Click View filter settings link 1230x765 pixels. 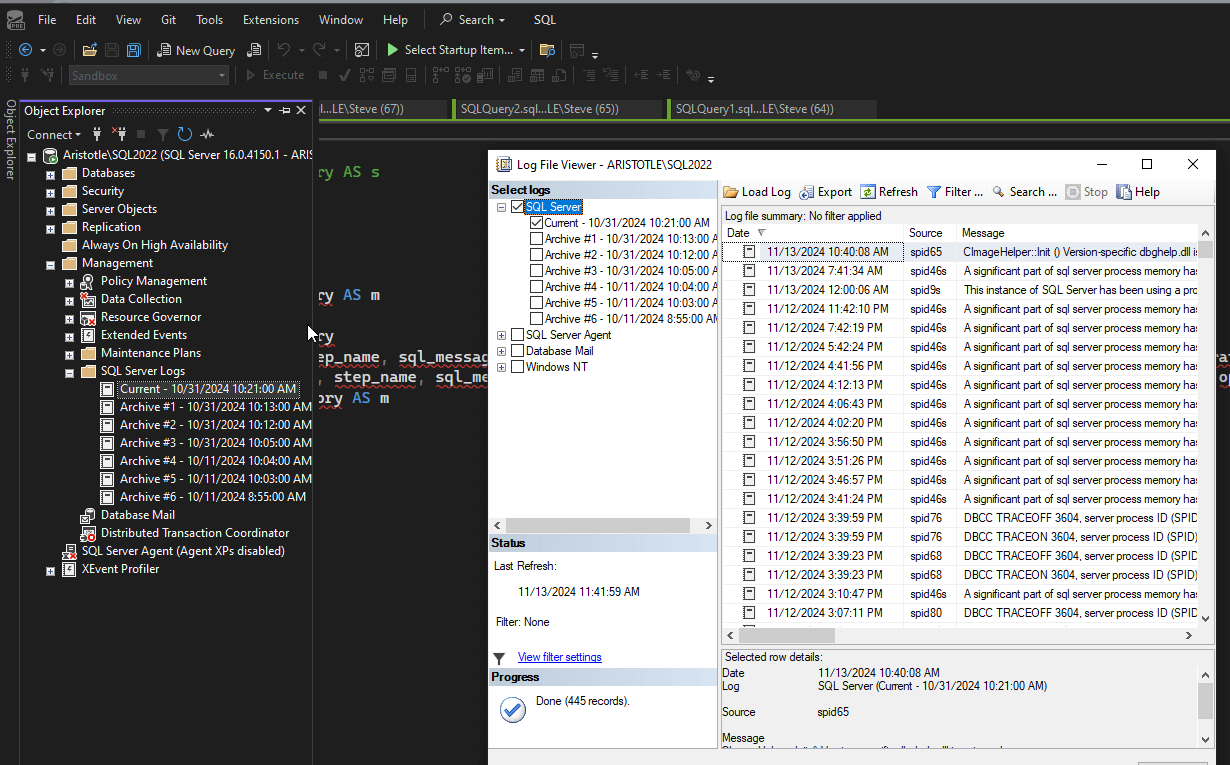click(559, 657)
